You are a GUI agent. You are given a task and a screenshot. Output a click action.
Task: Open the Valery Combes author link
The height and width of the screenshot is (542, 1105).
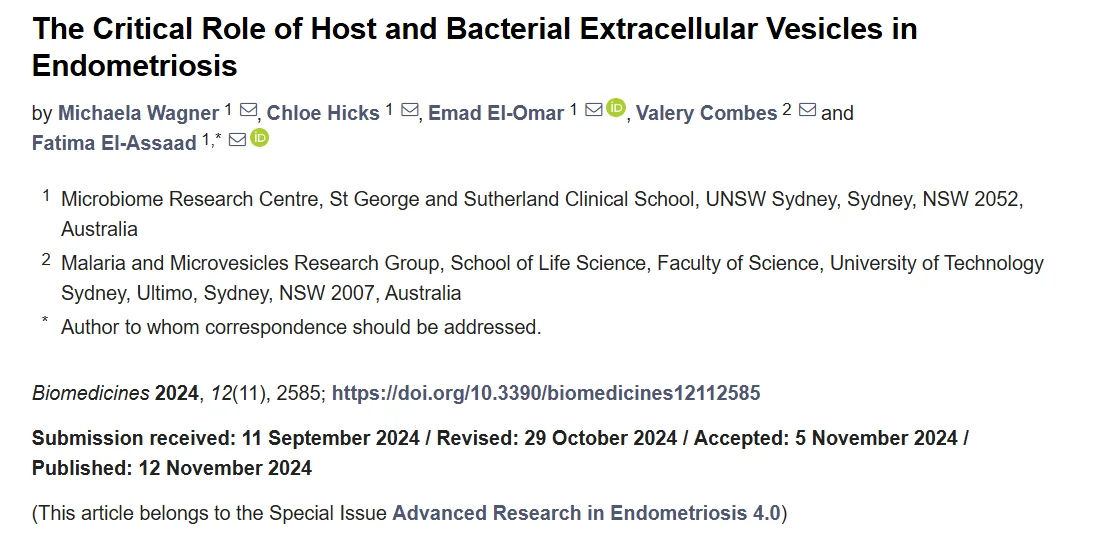(x=706, y=113)
